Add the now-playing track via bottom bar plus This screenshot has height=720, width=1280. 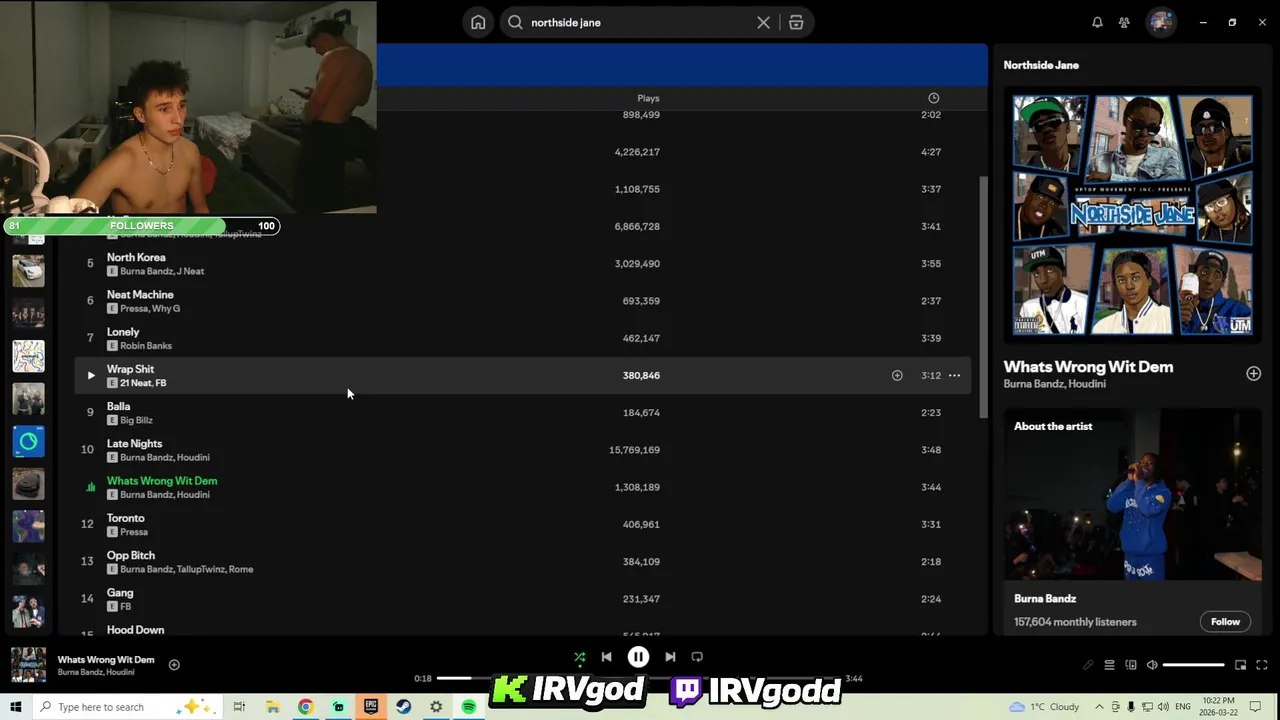(x=174, y=664)
